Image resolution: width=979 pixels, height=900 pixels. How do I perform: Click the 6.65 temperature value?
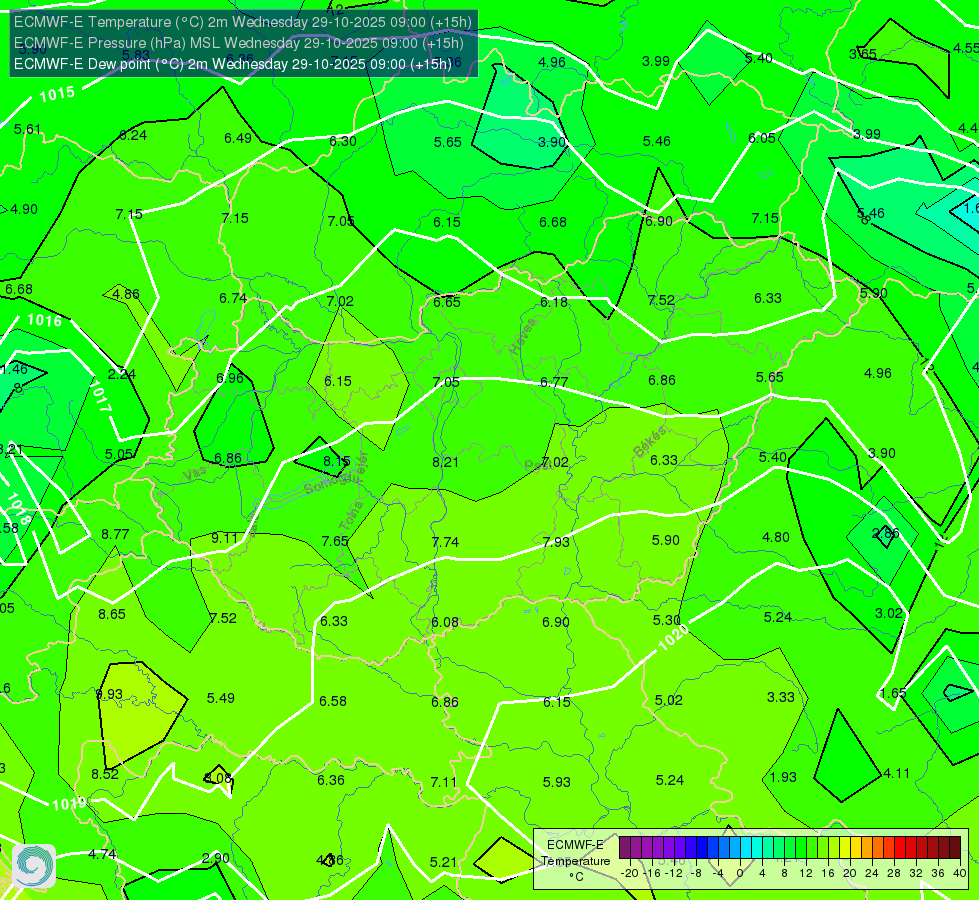click(x=447, y=302)
